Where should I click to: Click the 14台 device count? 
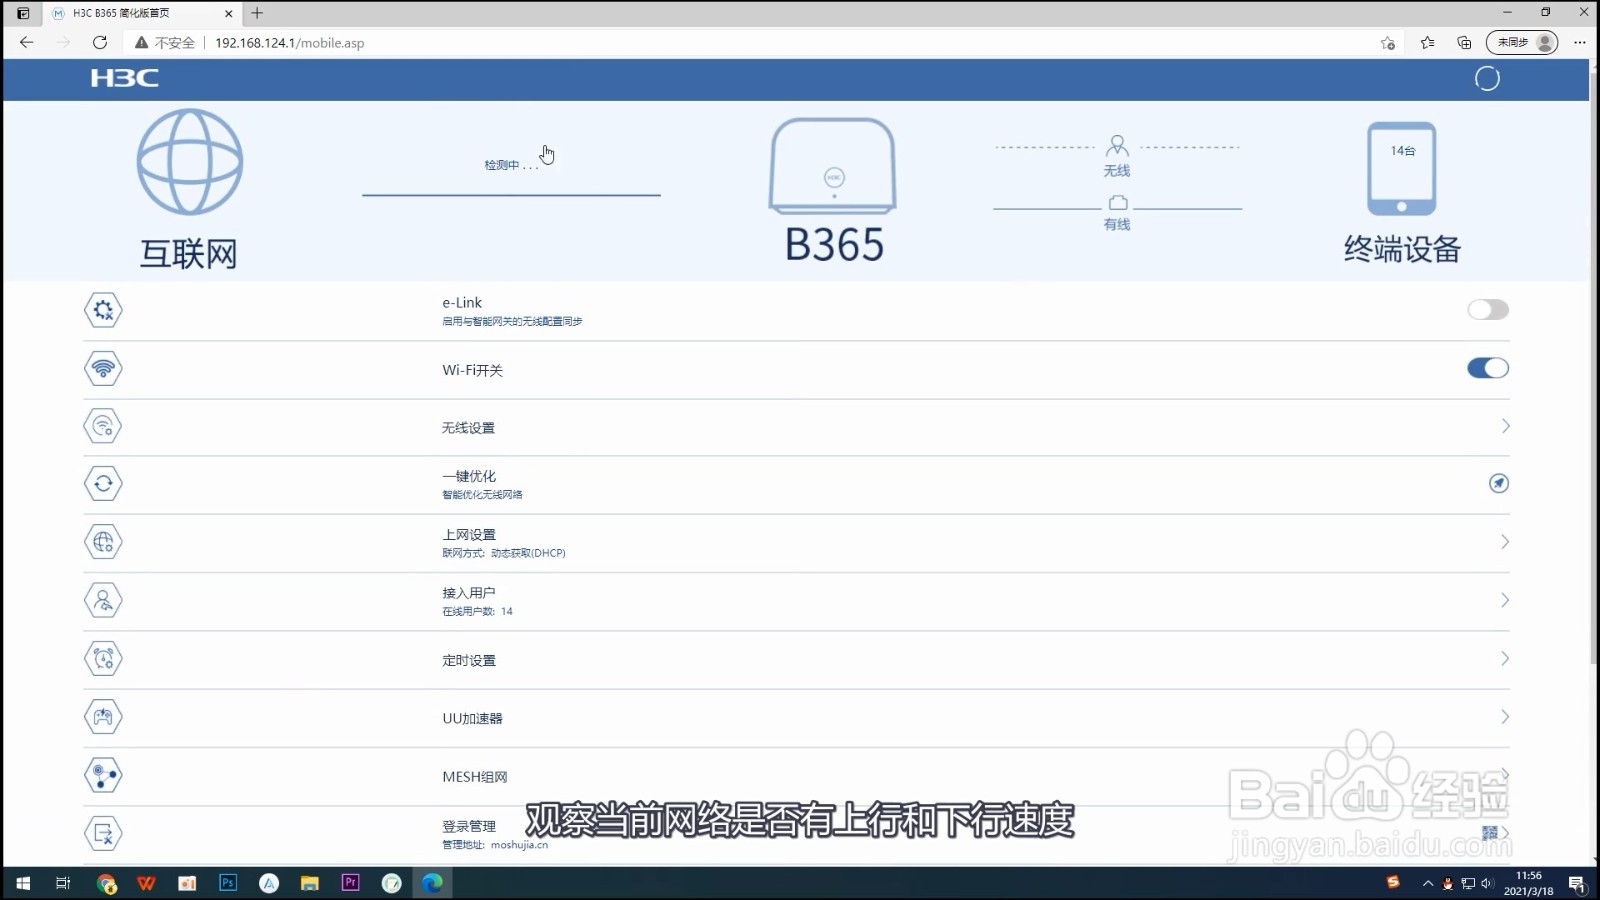point(1403,151)
